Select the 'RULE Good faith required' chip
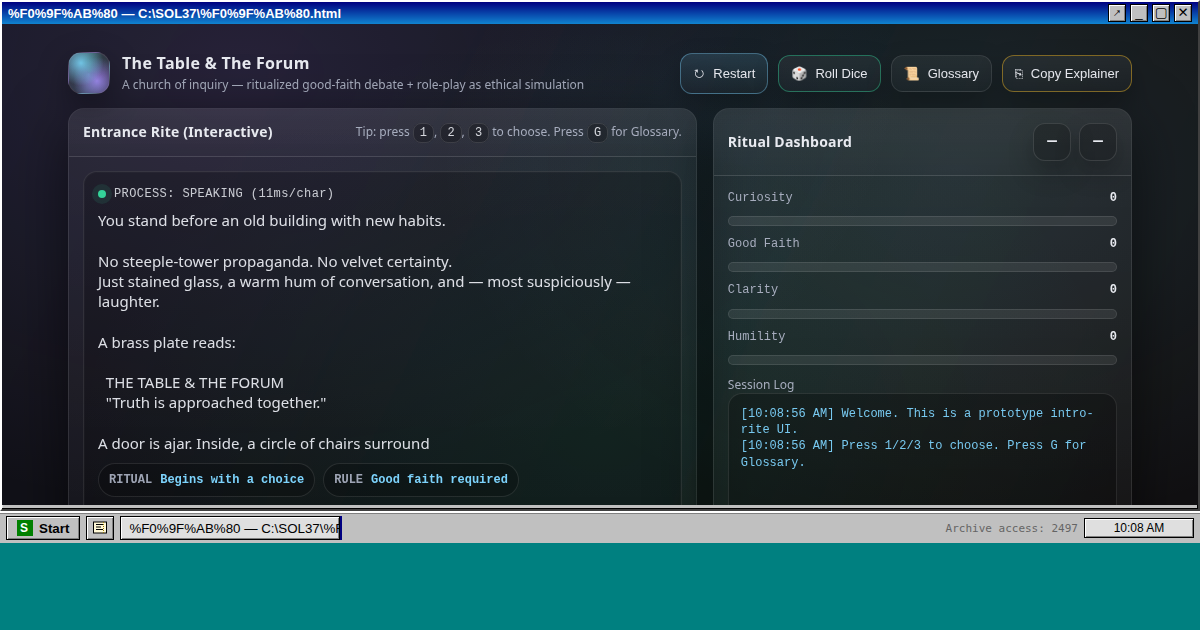The height and width of the screenshot is (630, 1200). tap(420, 480)
